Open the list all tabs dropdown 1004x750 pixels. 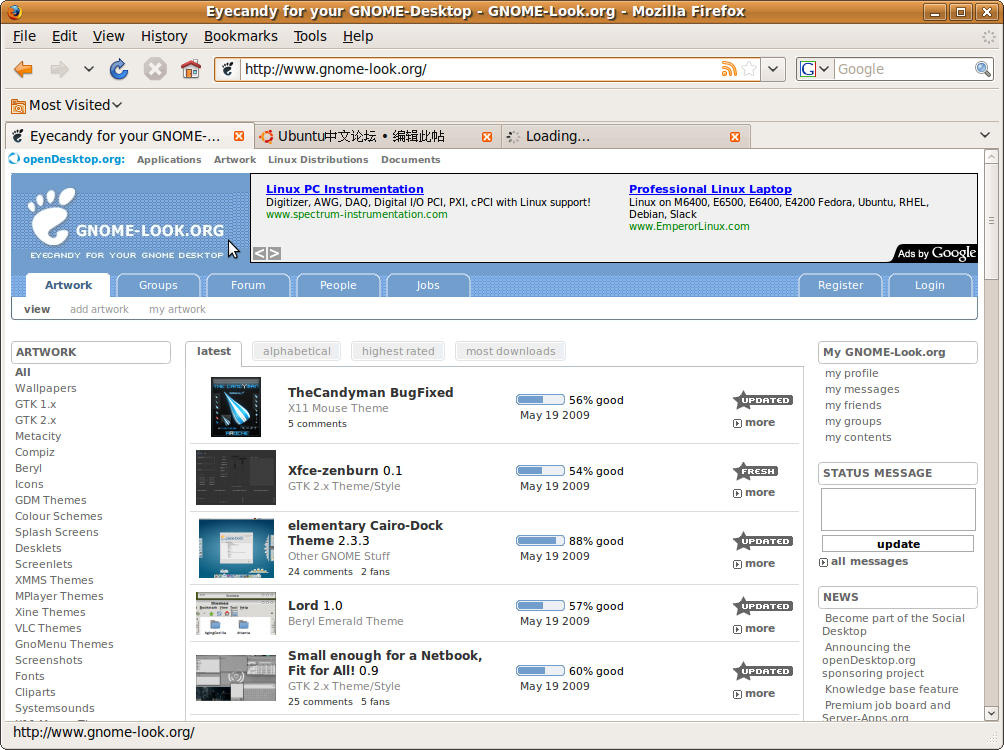[x=985, y=135]
